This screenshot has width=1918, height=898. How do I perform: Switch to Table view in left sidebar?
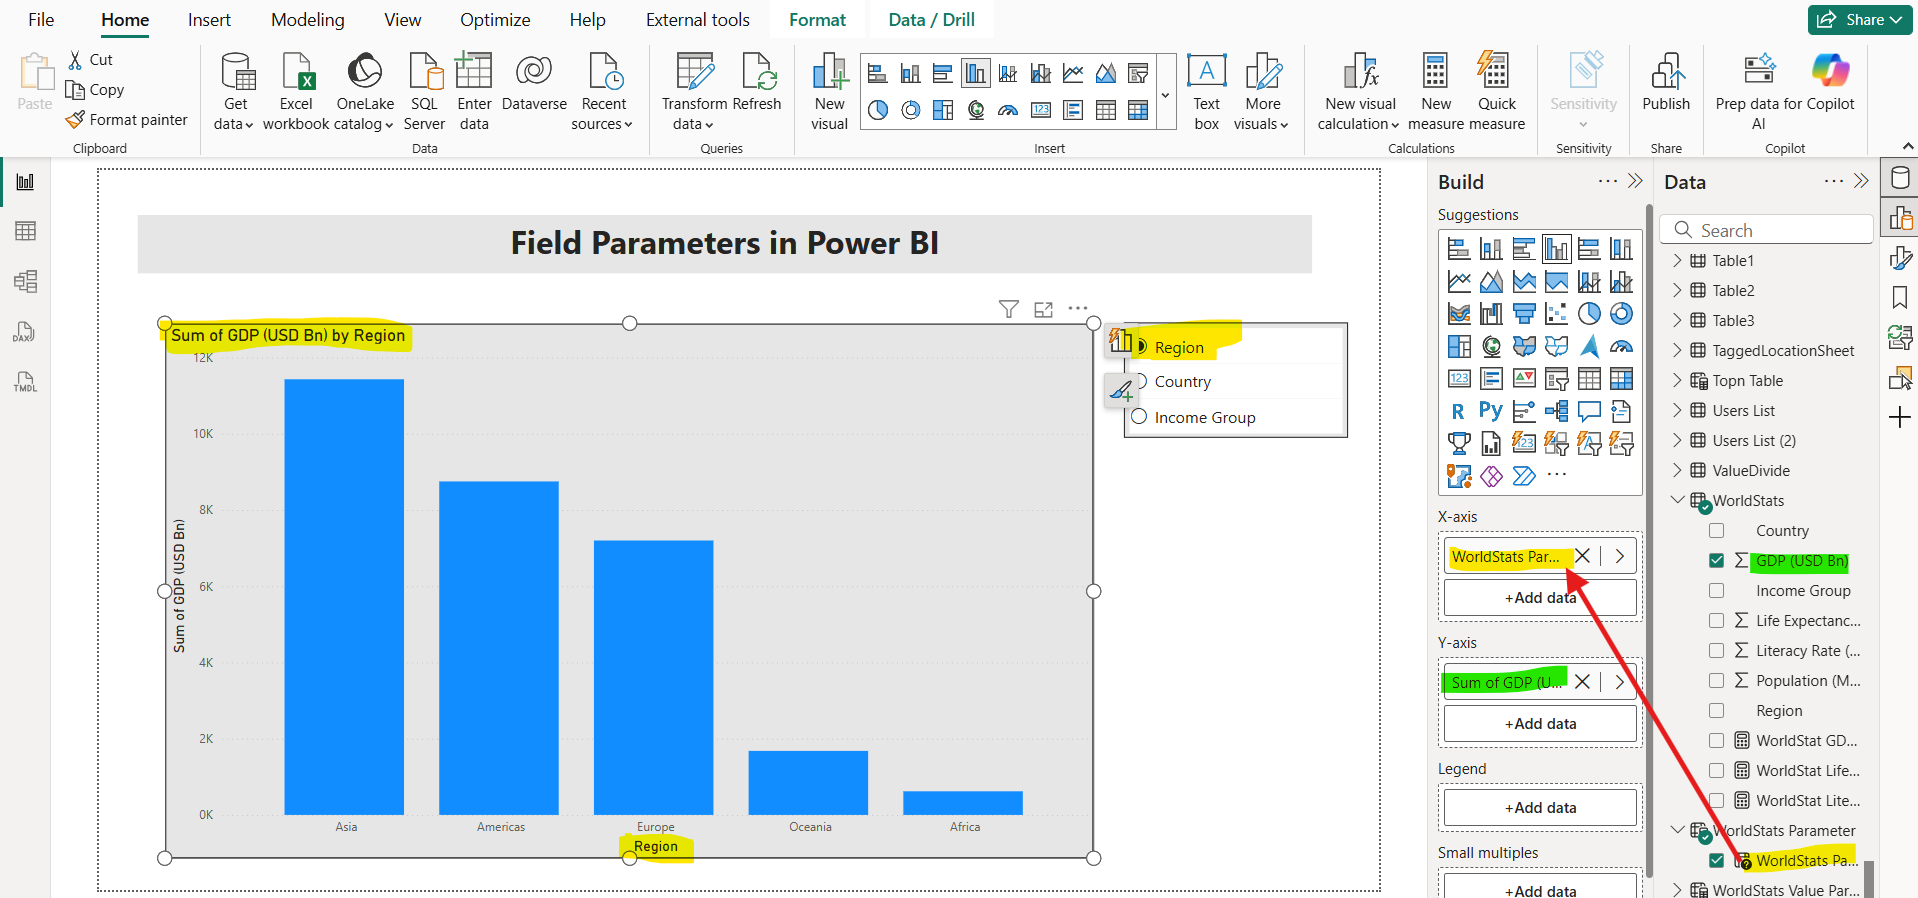coord(26,231)
